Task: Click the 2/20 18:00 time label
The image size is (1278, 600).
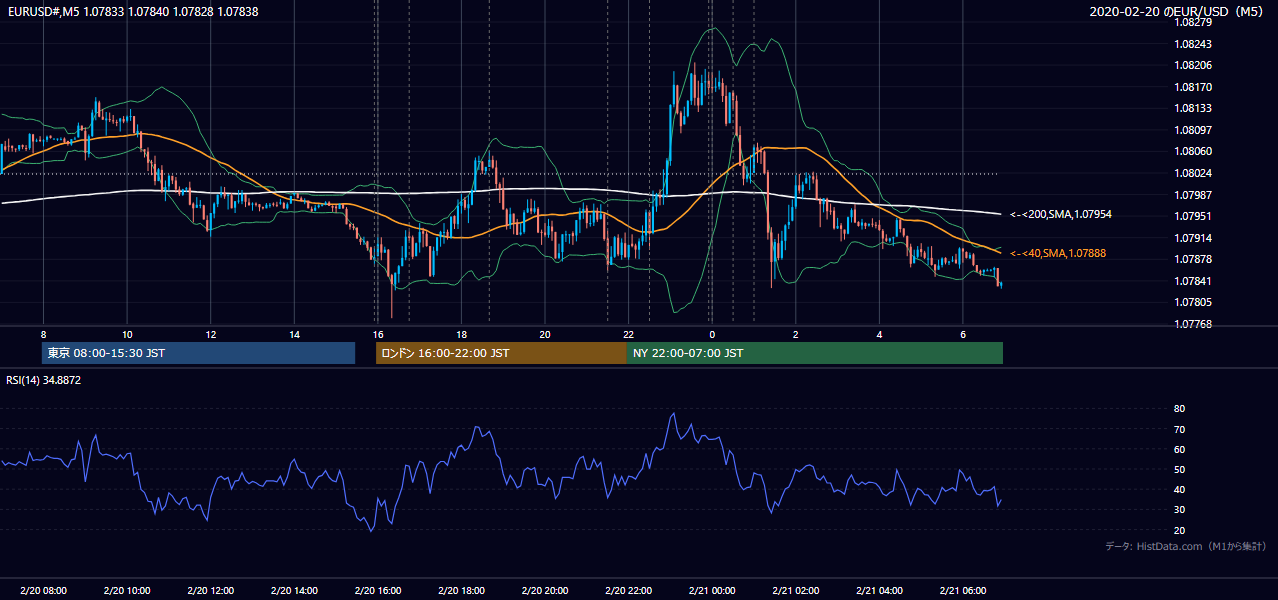Action: pos(461,591)
